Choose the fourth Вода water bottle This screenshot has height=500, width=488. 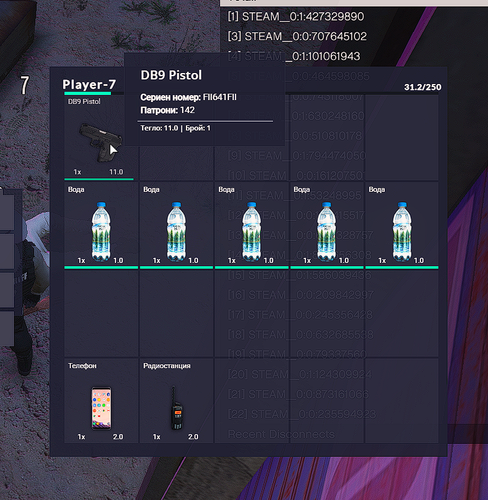(x=327, y=231)
